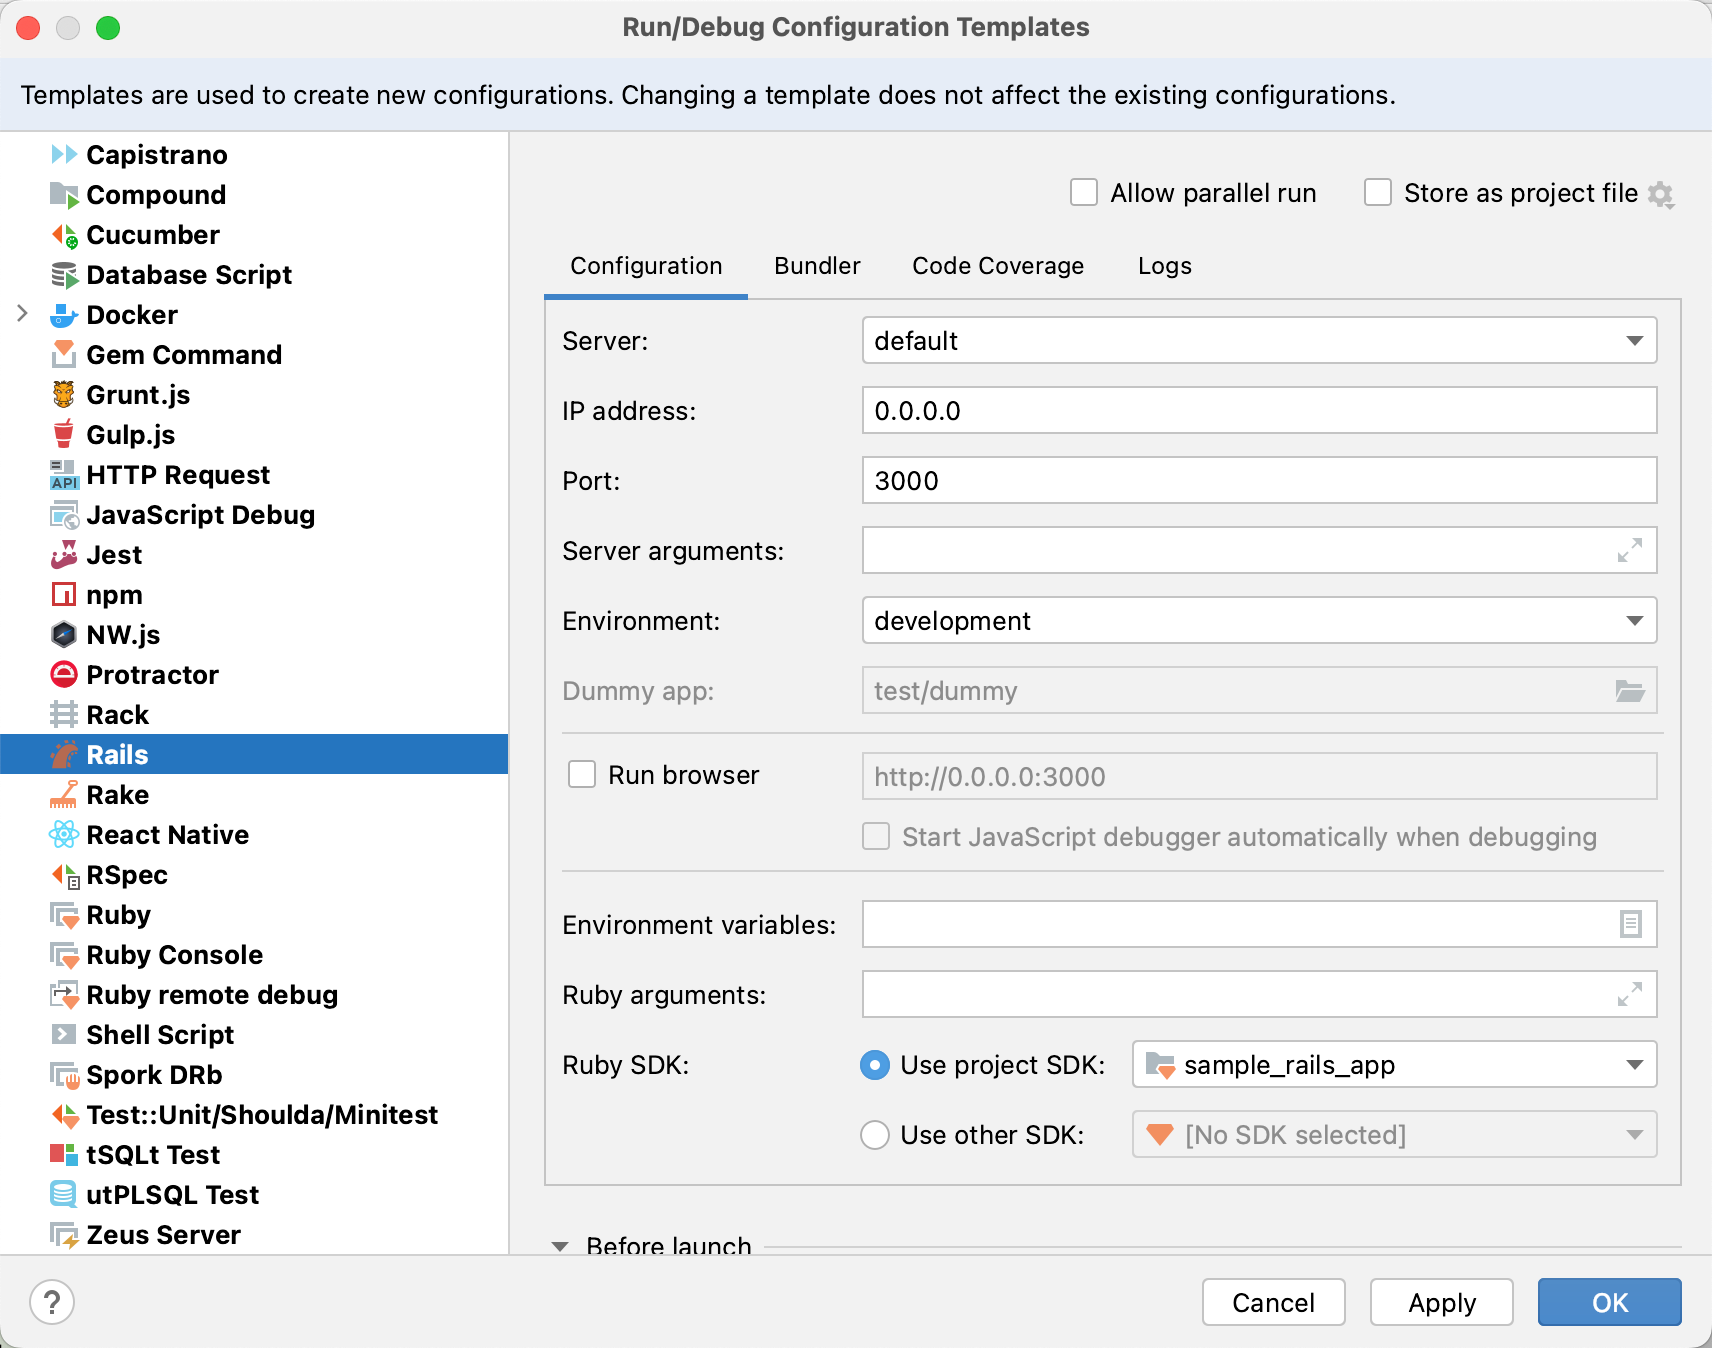Click the Grunt.js template icon
Screen dimensions: 1712x1348
coord(64,394)
